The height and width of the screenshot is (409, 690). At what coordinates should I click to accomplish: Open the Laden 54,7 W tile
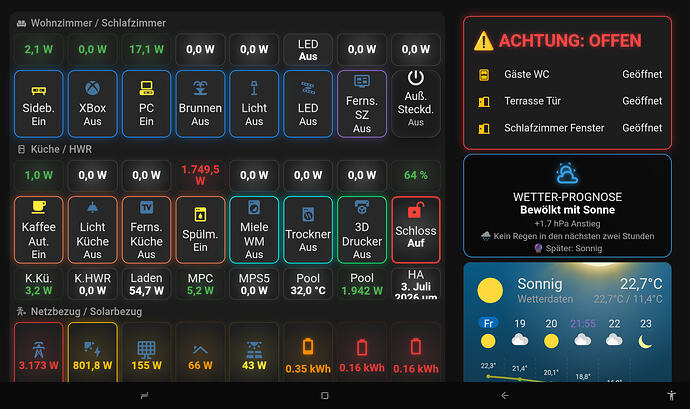147,284
